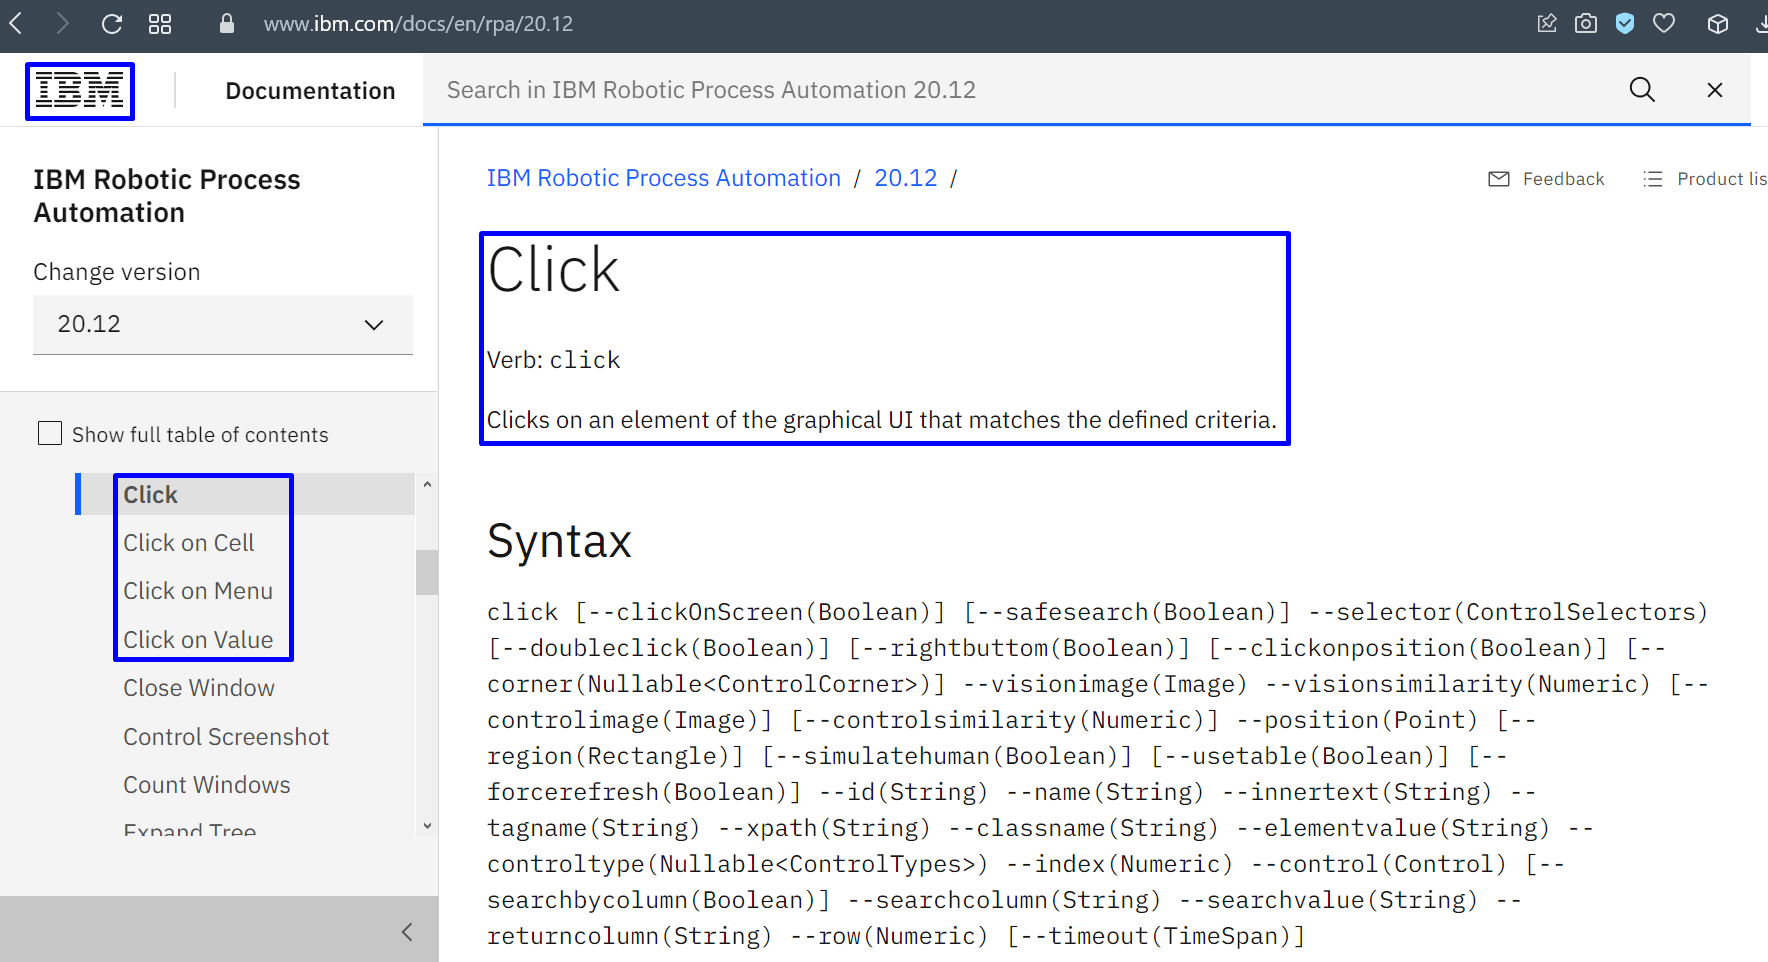Open the blue shield privacy icon
This screenshot has height=962, width=1768.
pos(1625,23)
